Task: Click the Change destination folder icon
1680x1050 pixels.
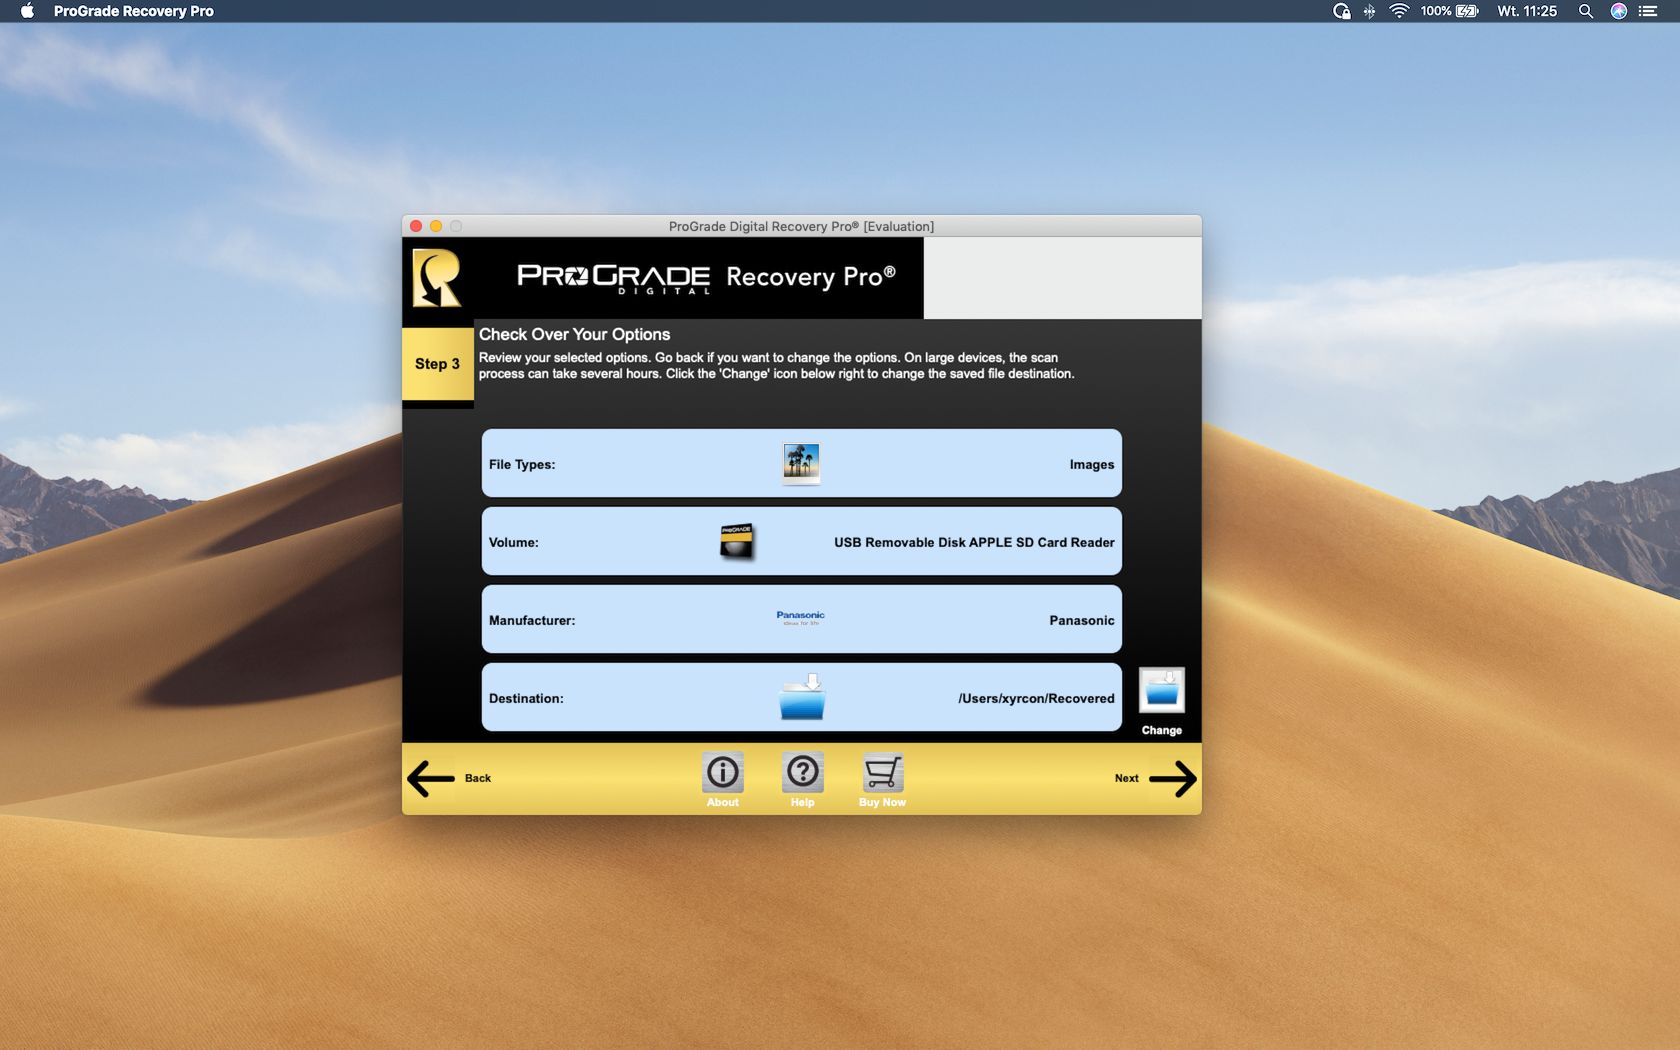Action: 1162,690
